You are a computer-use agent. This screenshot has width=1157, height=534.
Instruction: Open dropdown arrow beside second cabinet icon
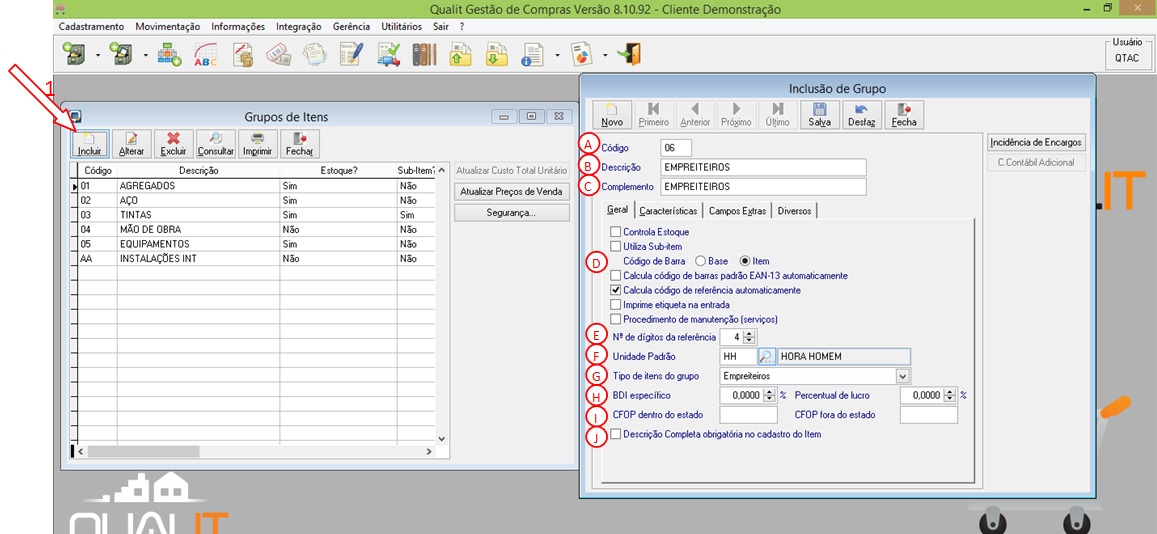tap(145, 55)
